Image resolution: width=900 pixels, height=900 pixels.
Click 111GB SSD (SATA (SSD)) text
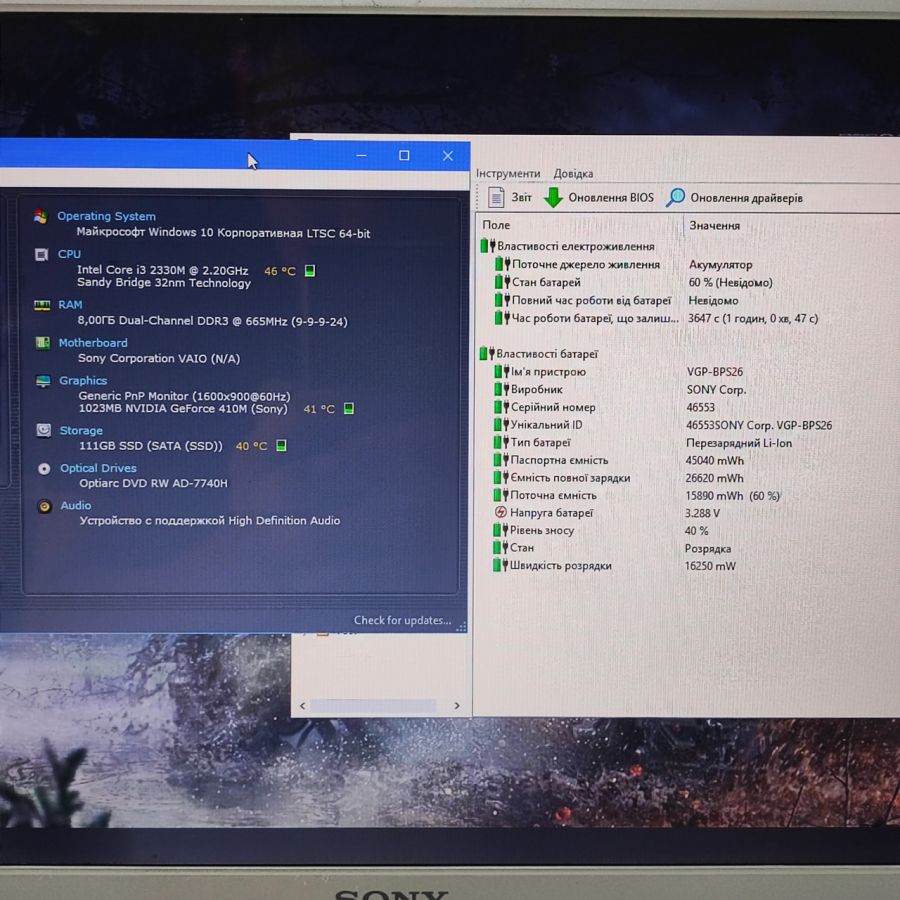(150, 446)
